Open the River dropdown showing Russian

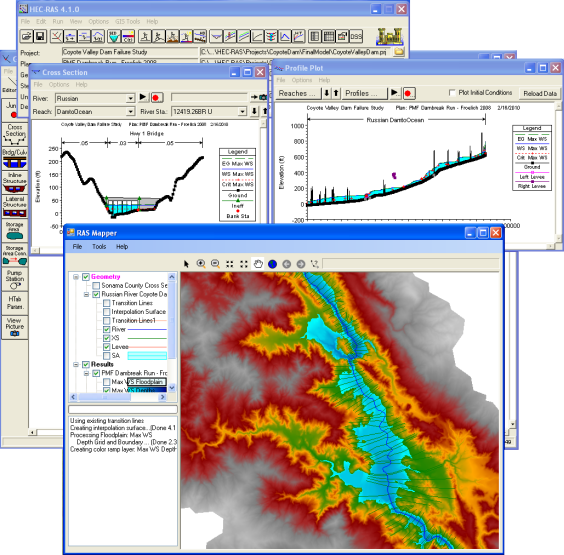pyautogui.click(x=95, y=98)
